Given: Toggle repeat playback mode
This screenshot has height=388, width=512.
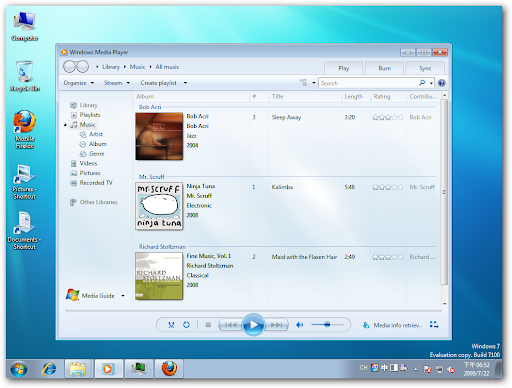Looking at the screenshot, I should click(x=186, y=325).
